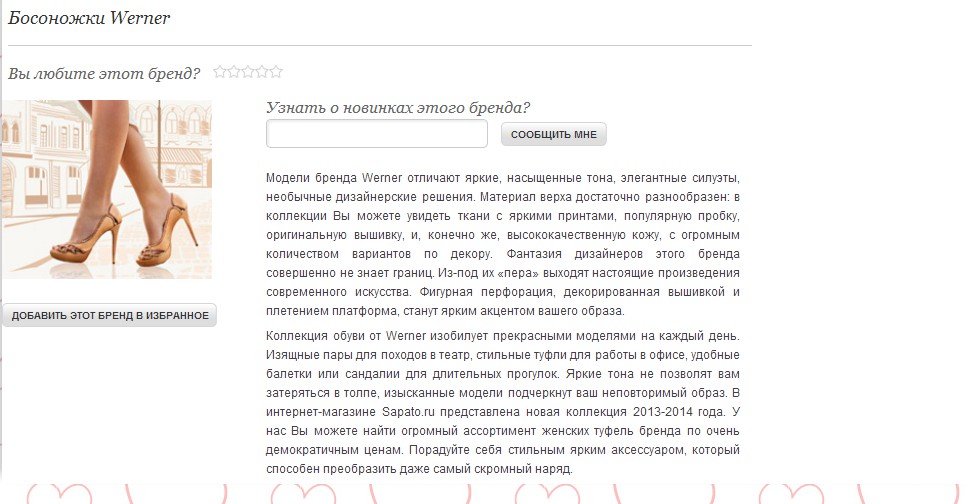972x504 pixels.
Task: Click the СООБЩИТЬ МНЕ button
Action: coord(554,135)
